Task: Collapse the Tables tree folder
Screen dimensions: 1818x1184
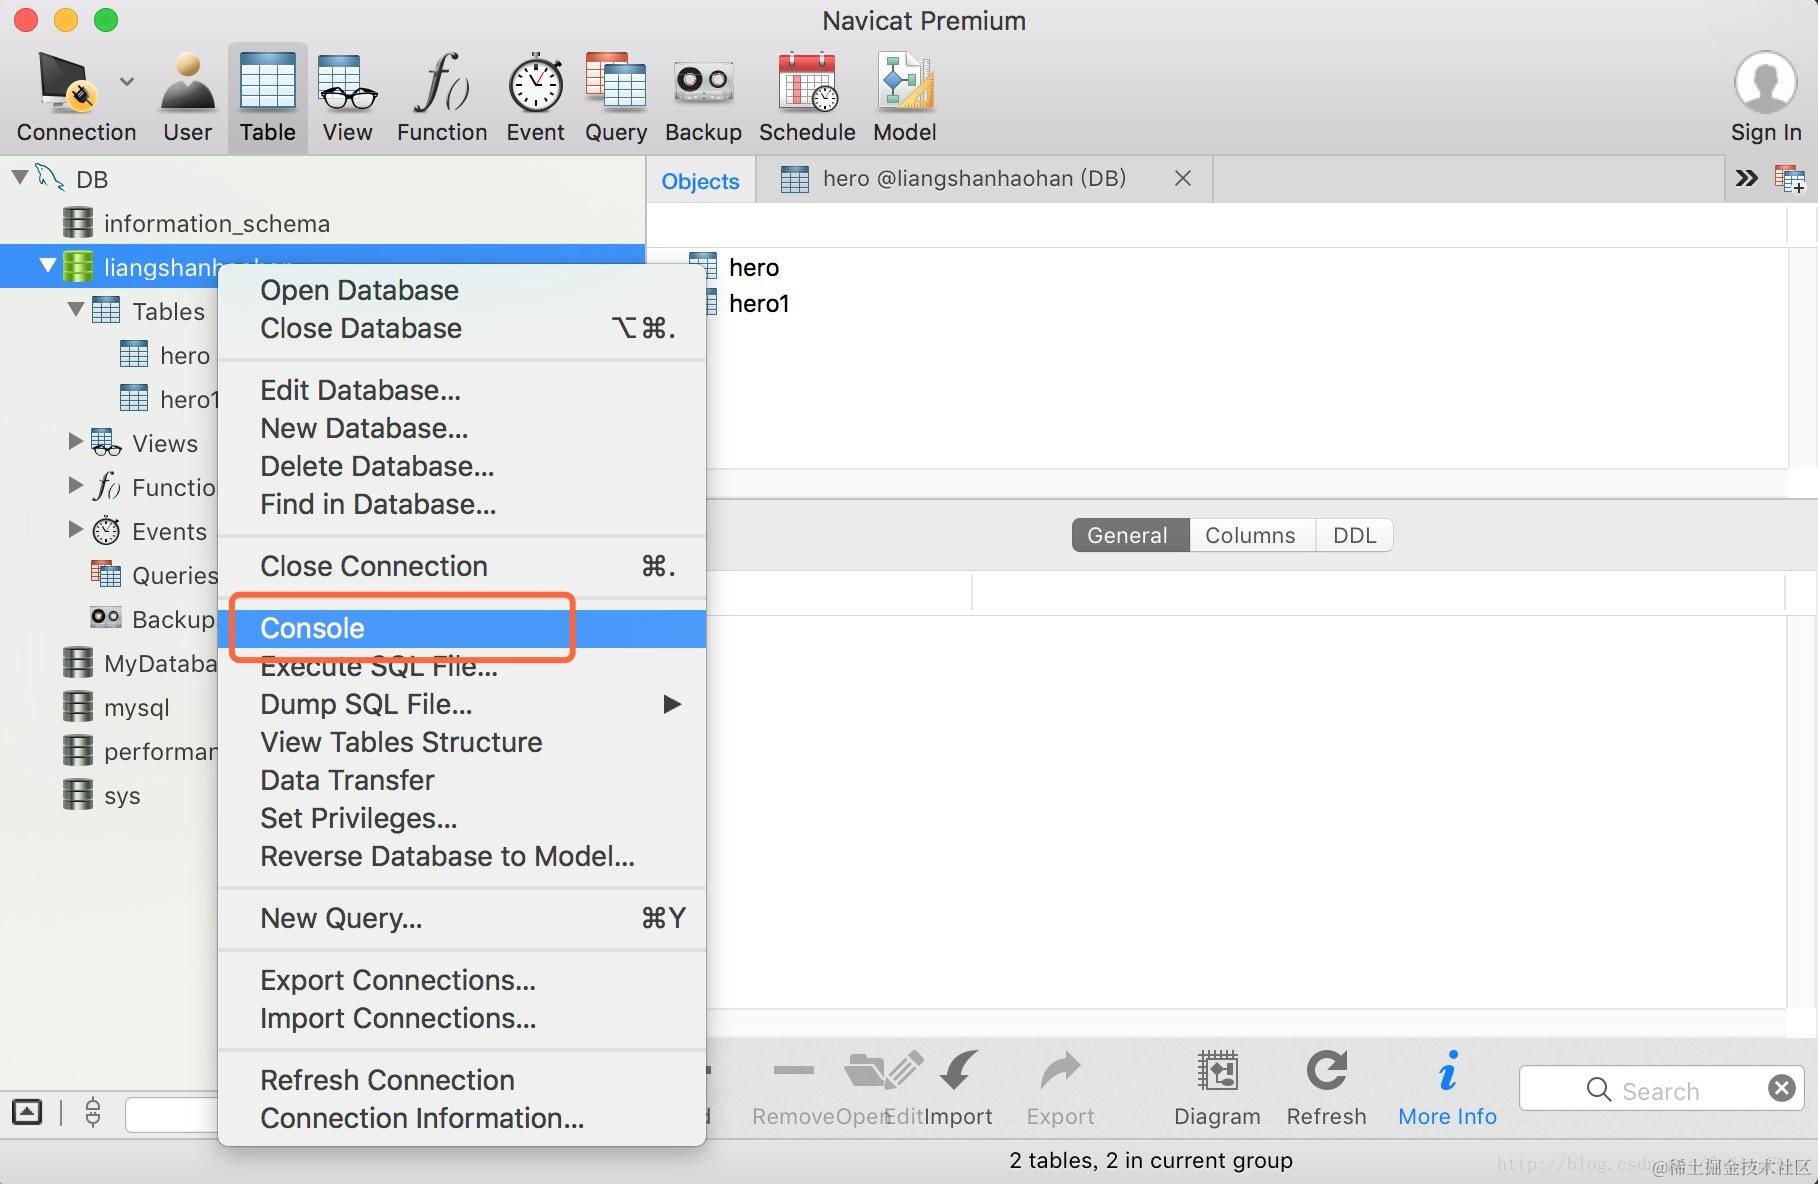Action: [x=75, y=310]
